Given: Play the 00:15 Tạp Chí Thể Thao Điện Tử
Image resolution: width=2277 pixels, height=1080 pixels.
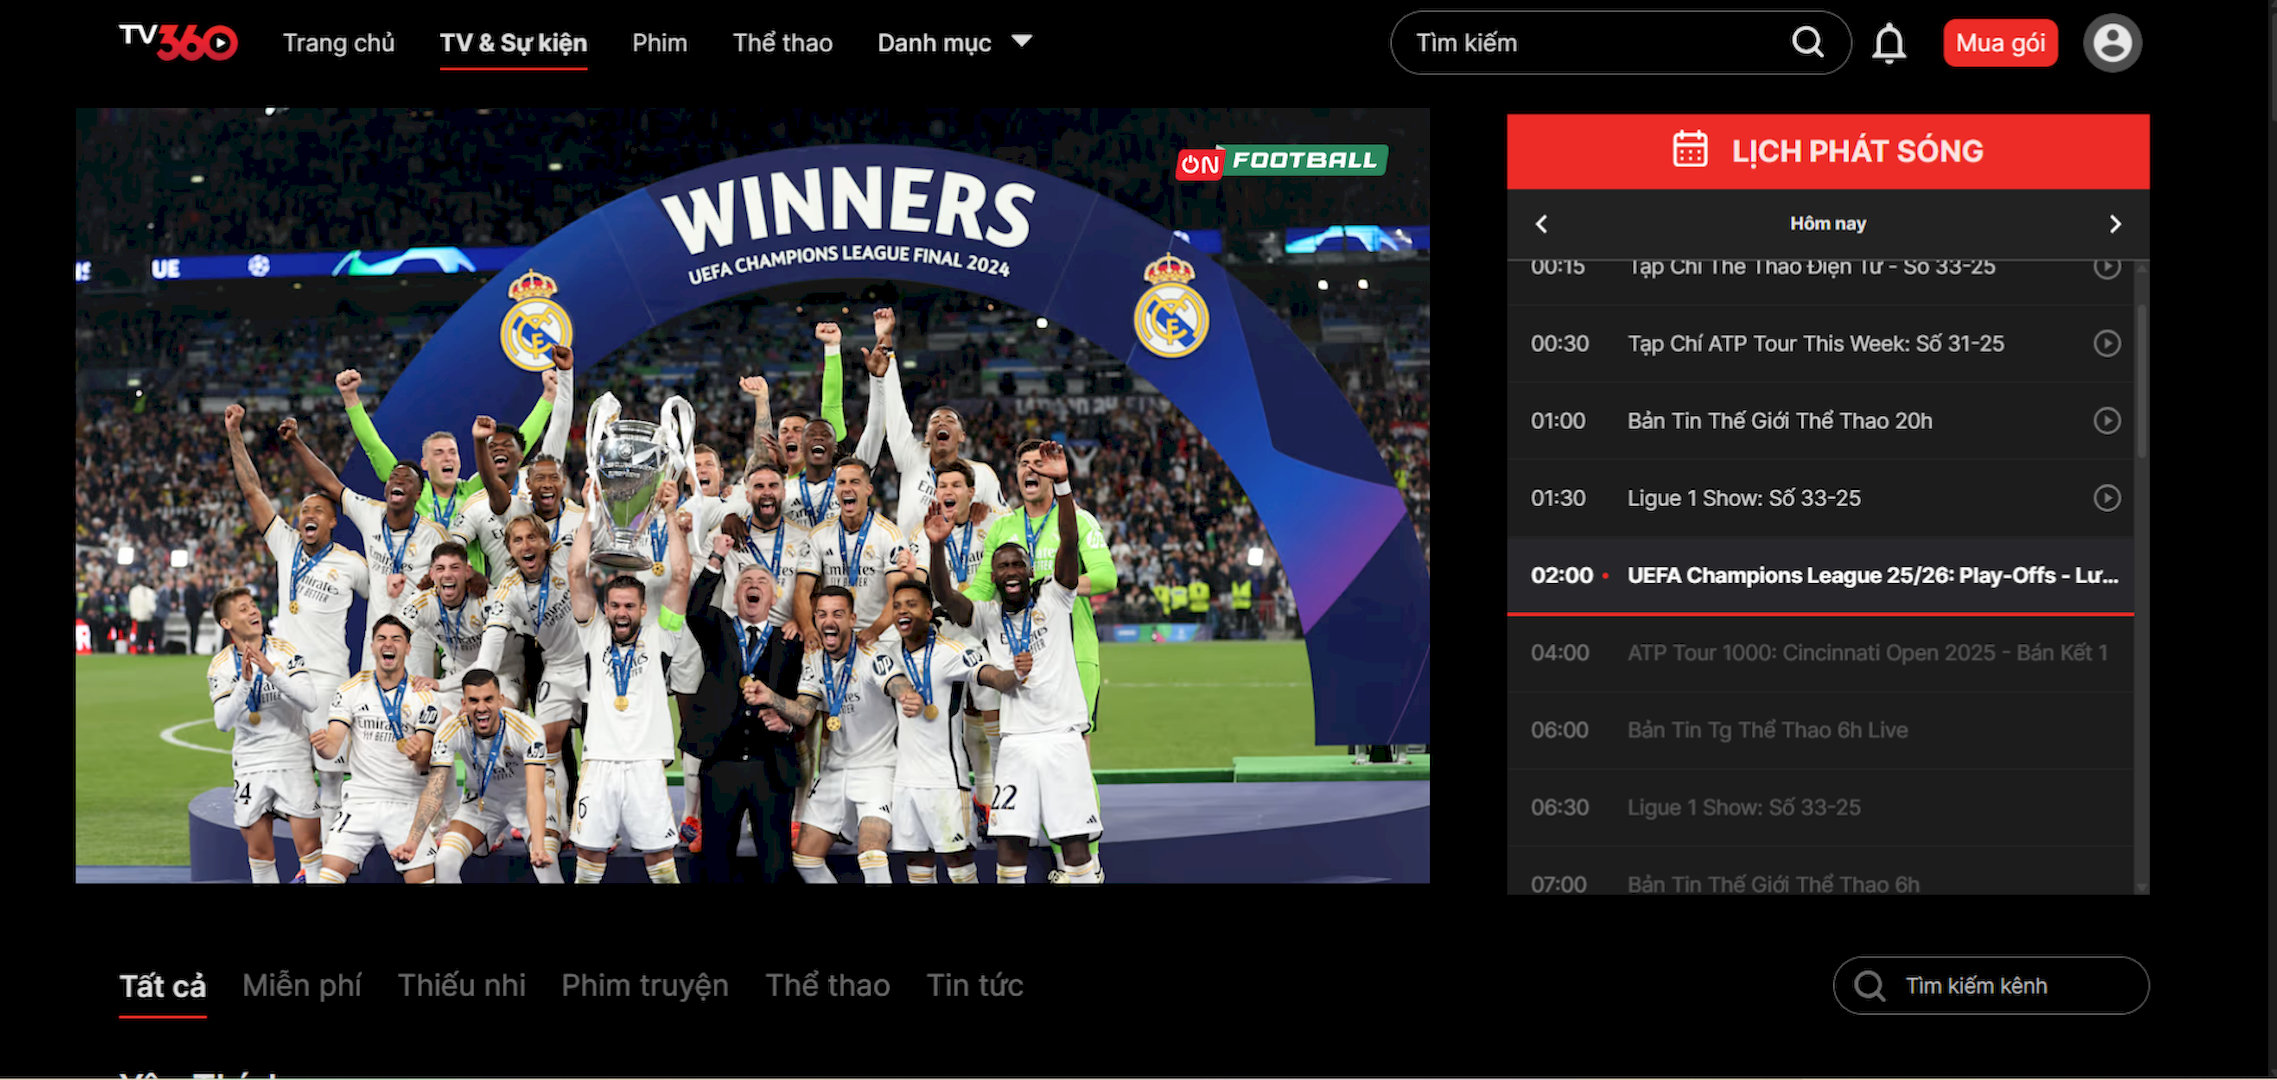Looking at the screenshot, I should tap(2107, 267).
